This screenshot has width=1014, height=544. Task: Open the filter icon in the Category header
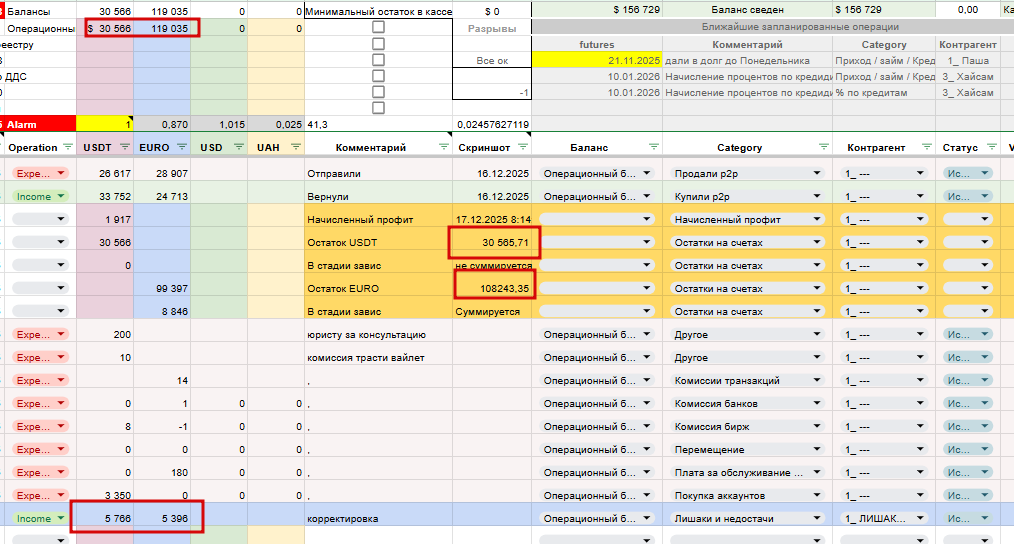823,147
